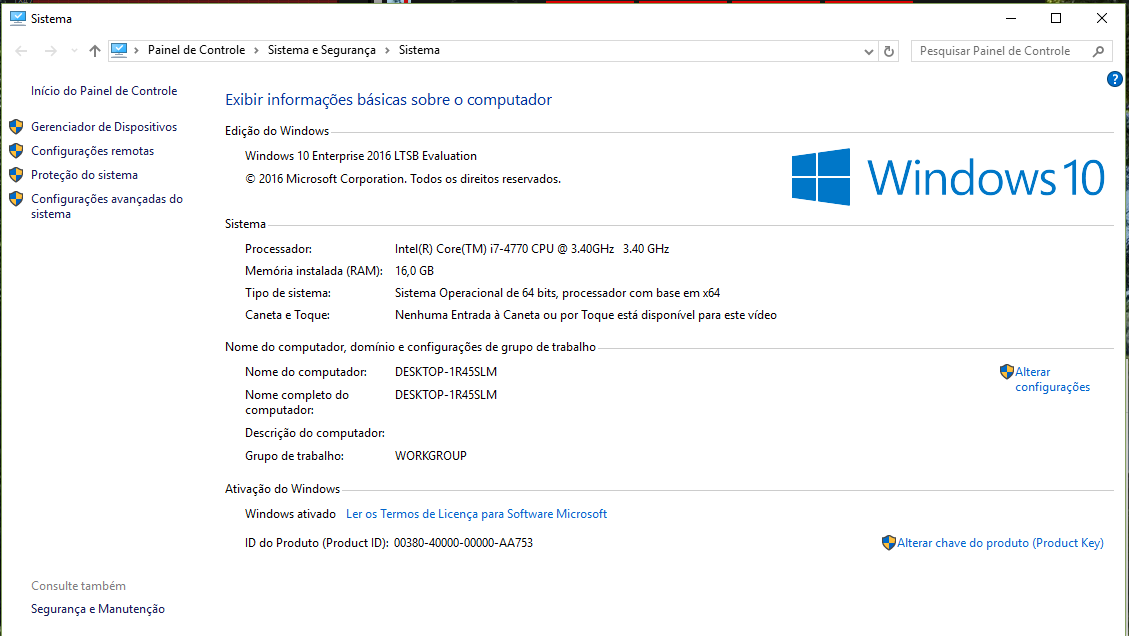
Task: Go up one level with up arrow
Action: [94, 50]
